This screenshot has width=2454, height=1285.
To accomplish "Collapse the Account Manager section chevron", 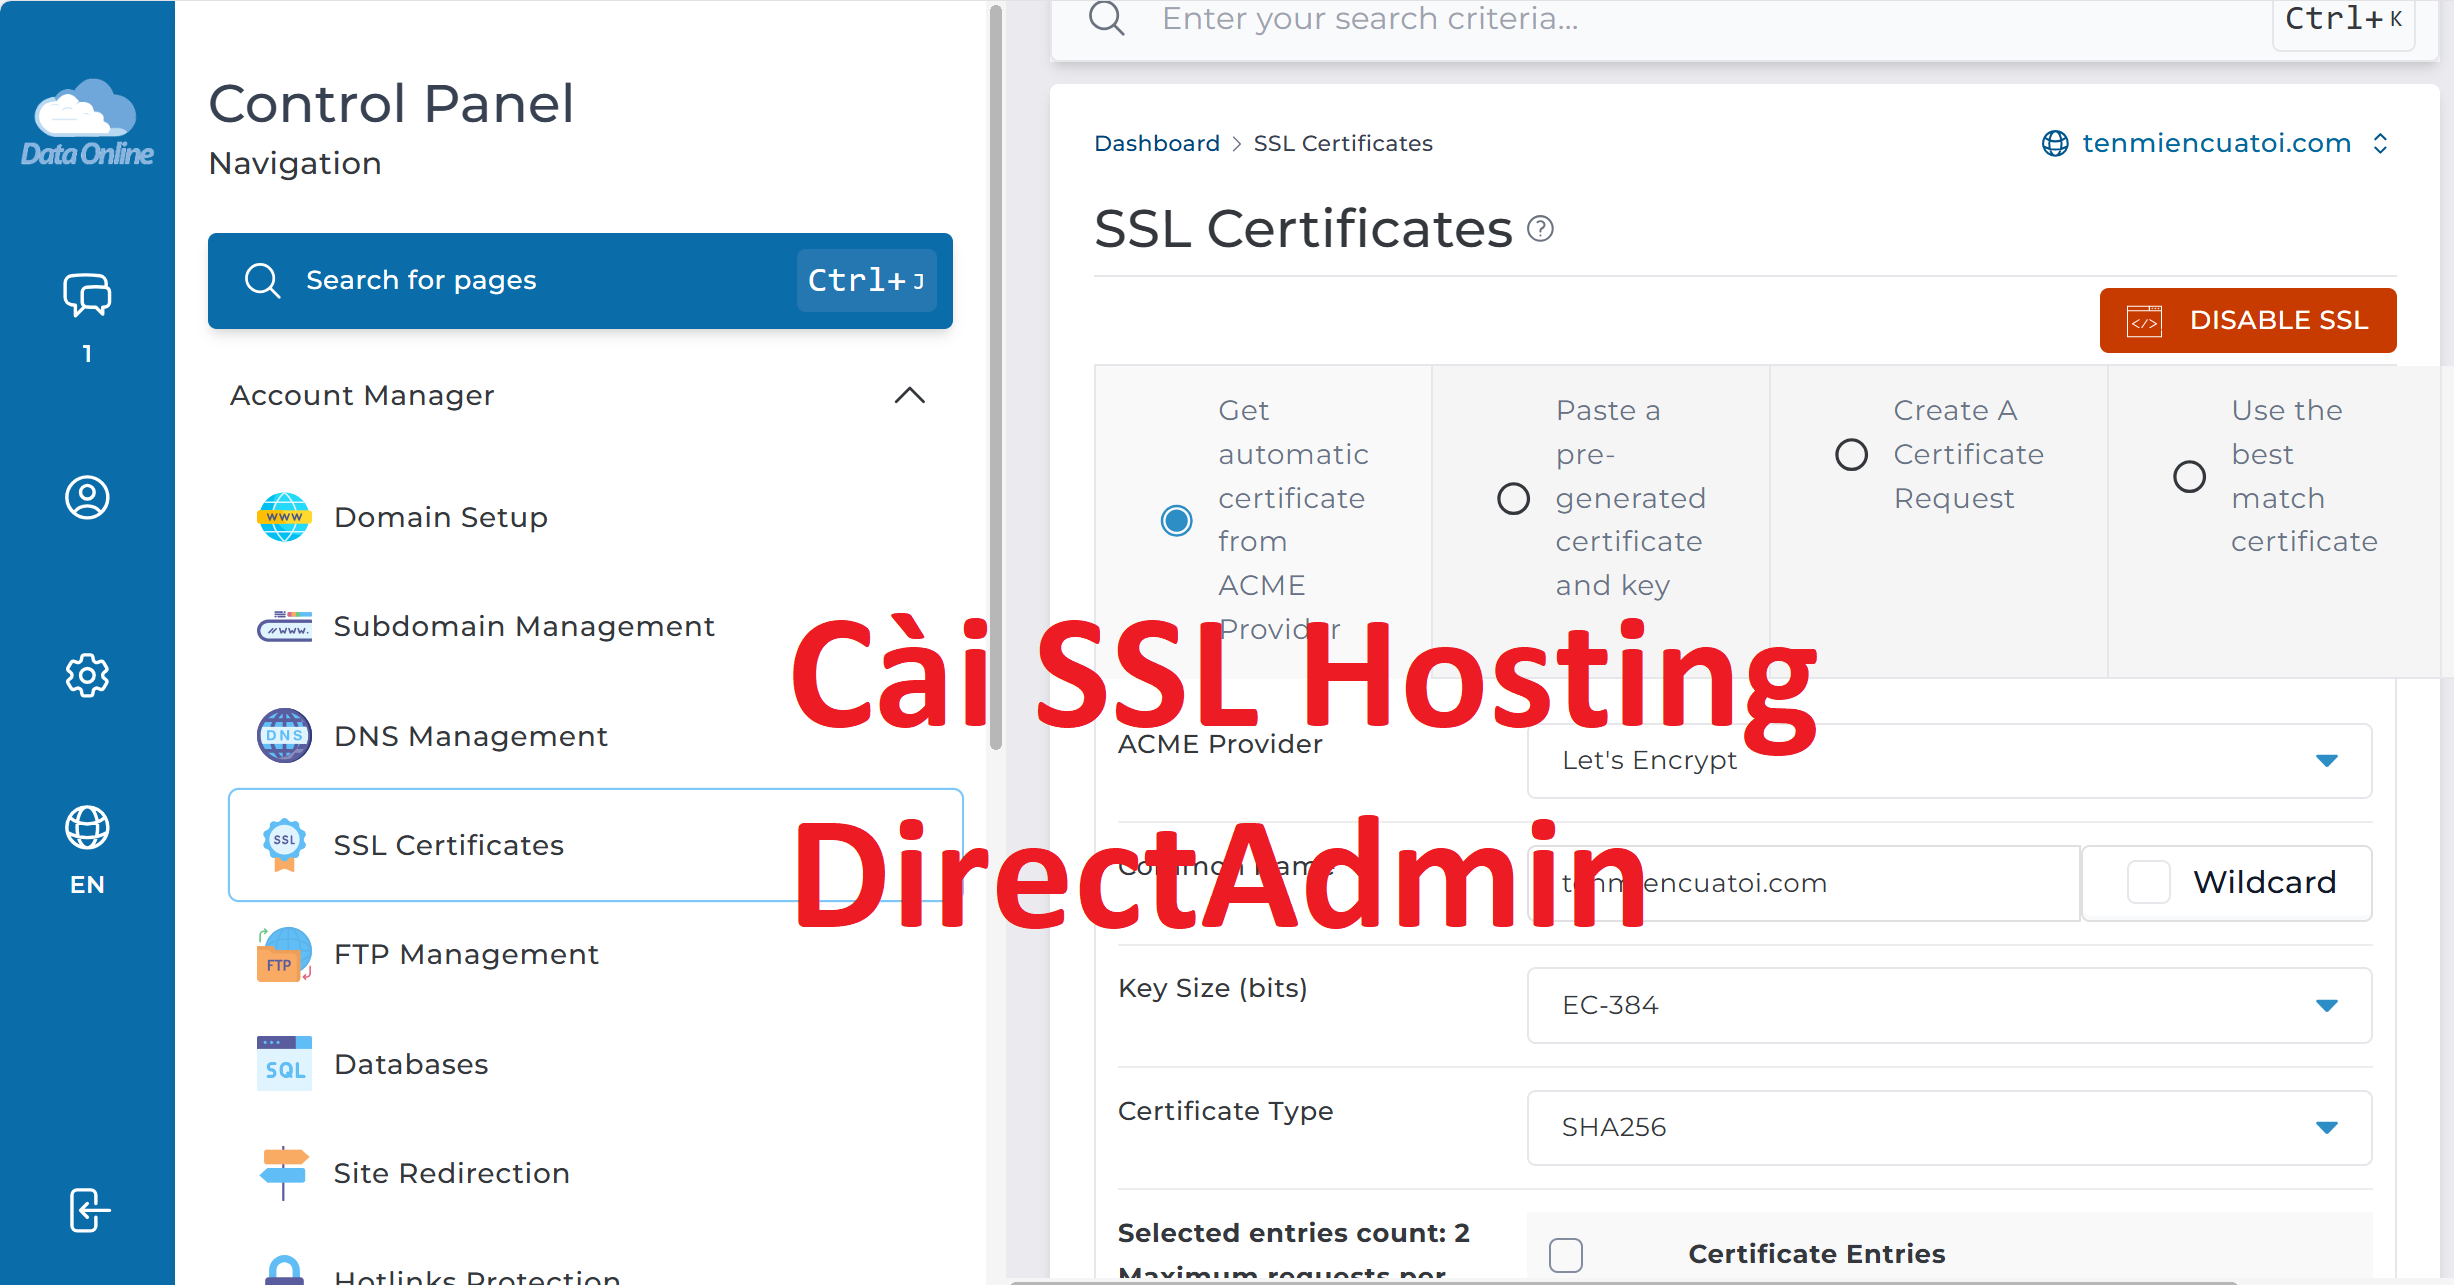I will coord(909,396).
